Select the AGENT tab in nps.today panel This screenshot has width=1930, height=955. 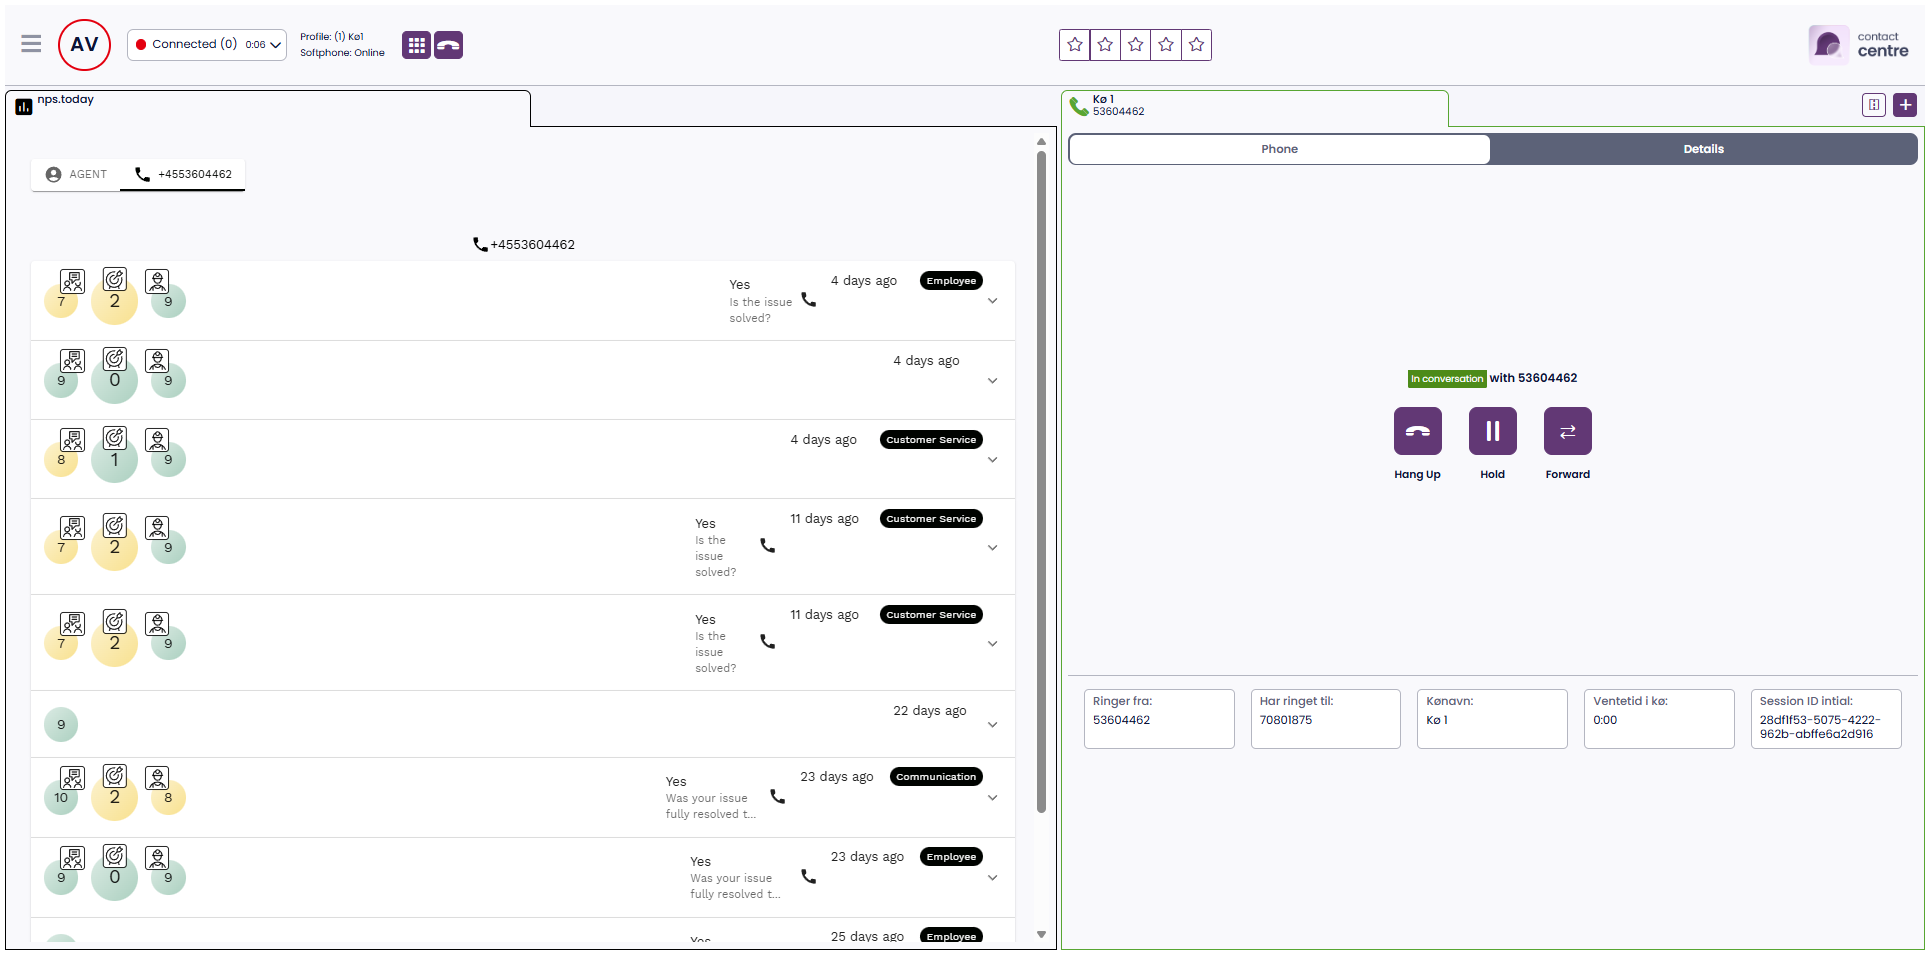(x=76, y=174)
